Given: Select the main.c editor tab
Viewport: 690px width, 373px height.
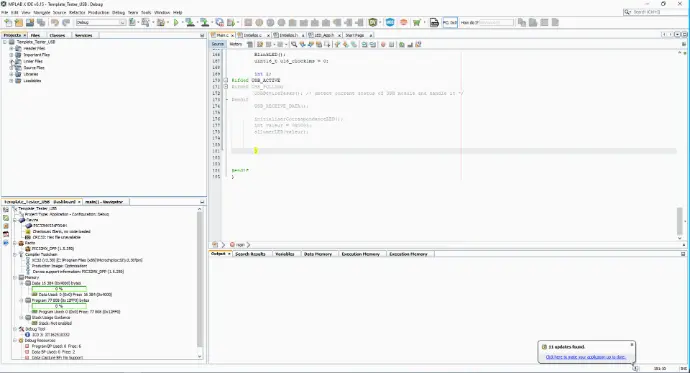Looking at the screenshot, I should (x=222, y=35).
